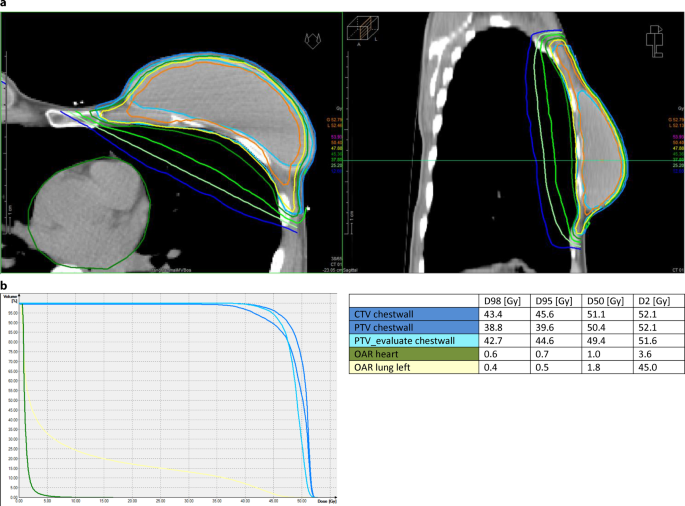Click the PTV_evaluate D2 value 51.6
The image size is (685, 506).
click(x=647, y=340)
